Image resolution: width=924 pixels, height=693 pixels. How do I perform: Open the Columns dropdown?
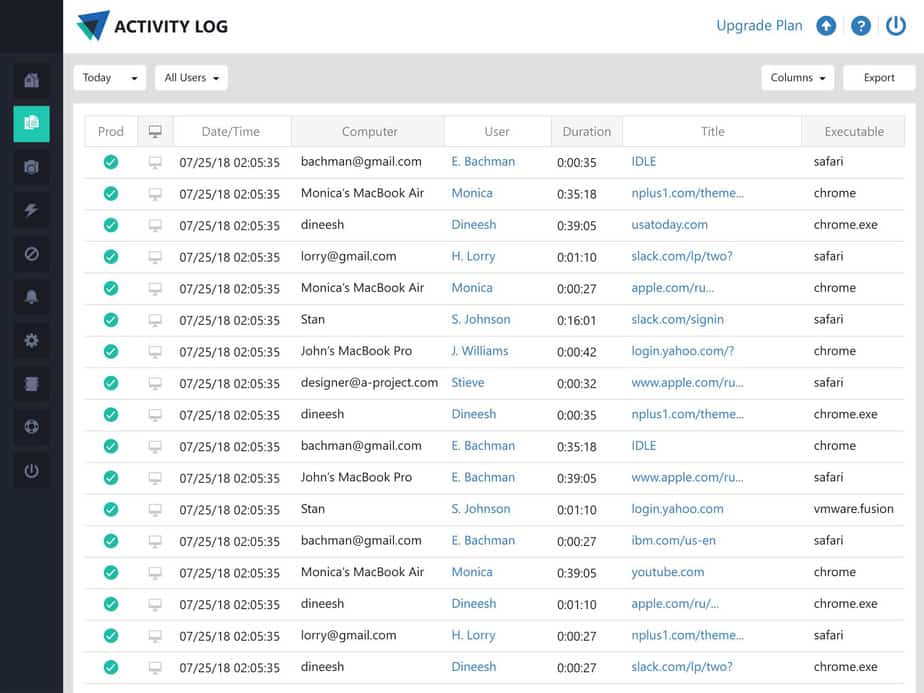click(797, 77)
